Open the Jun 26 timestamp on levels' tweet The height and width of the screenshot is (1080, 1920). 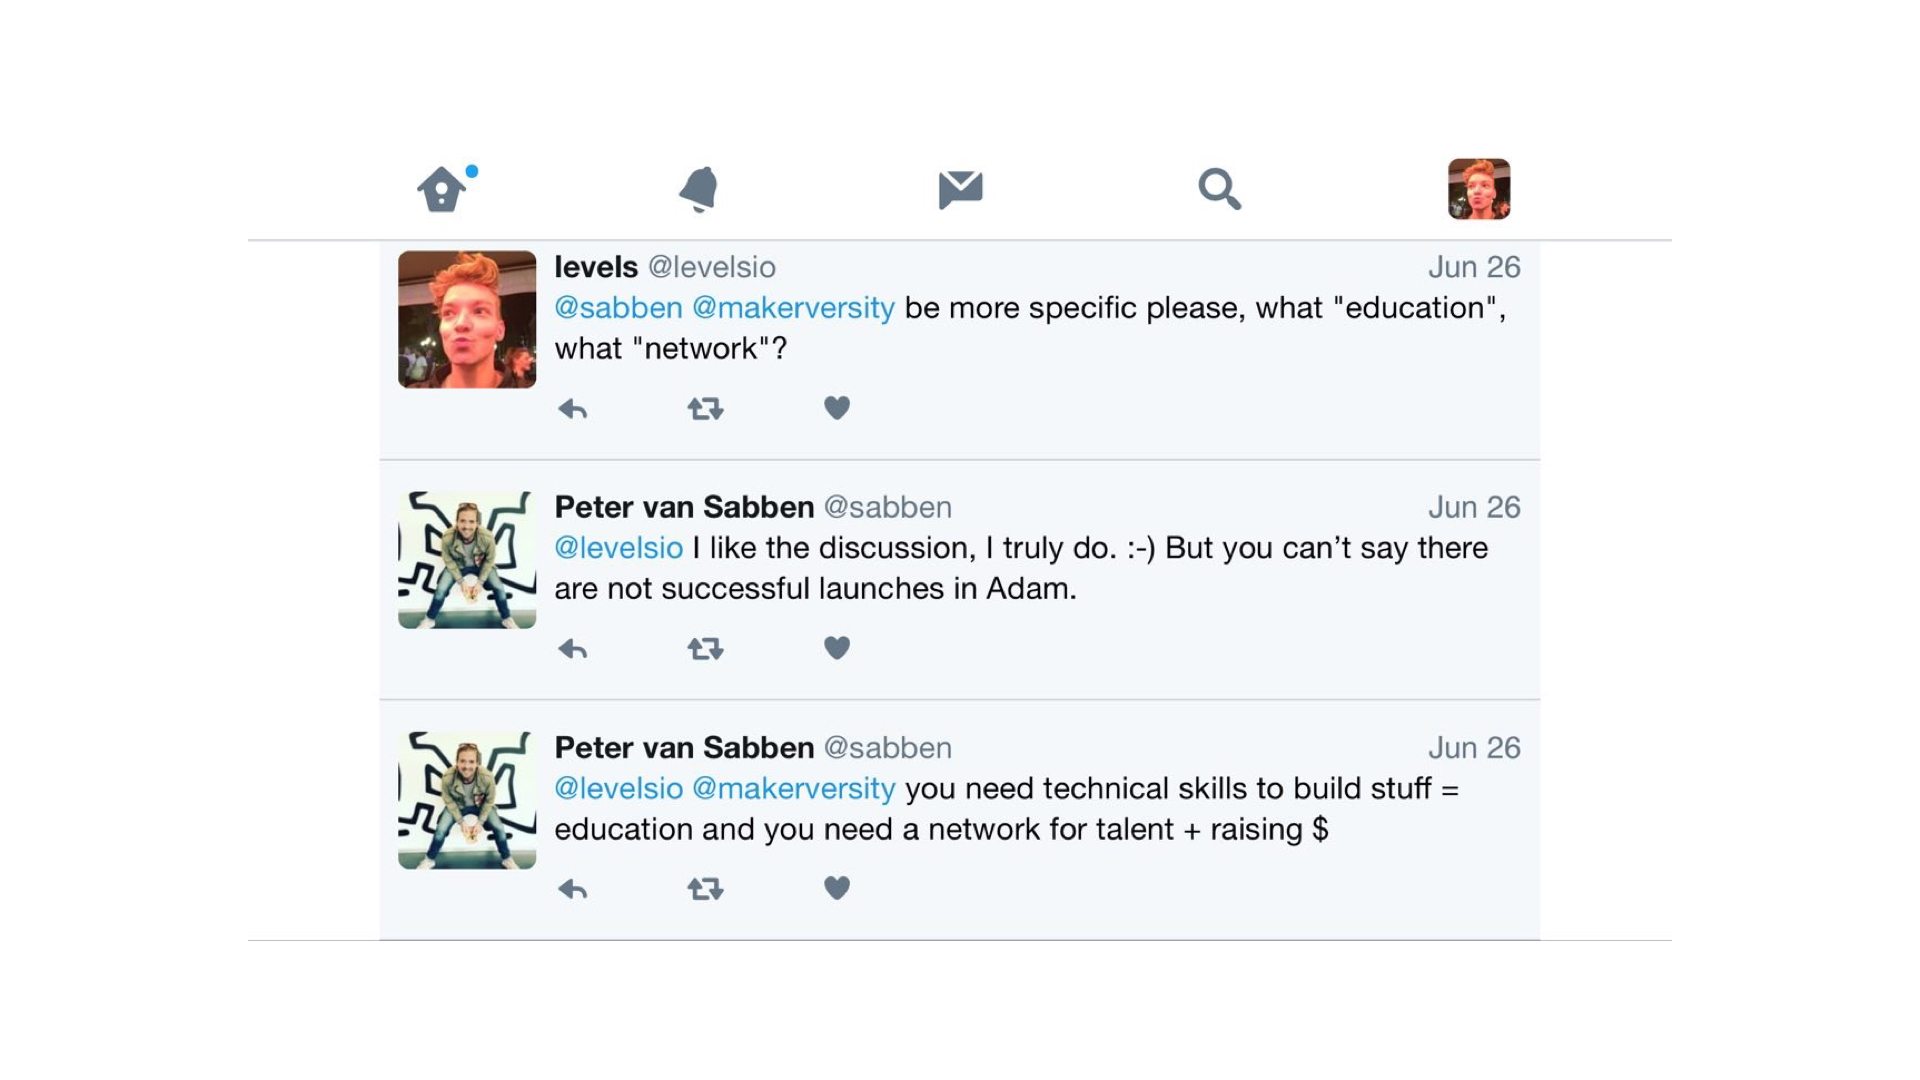click(1474, 267)
